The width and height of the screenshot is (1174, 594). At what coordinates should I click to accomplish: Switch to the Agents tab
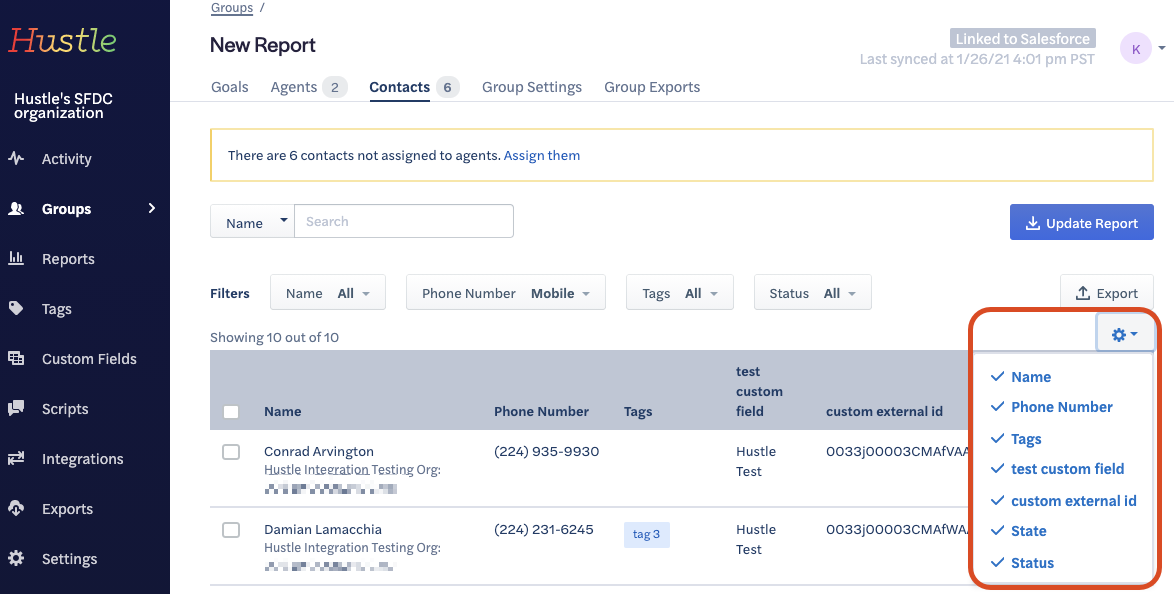309,87
